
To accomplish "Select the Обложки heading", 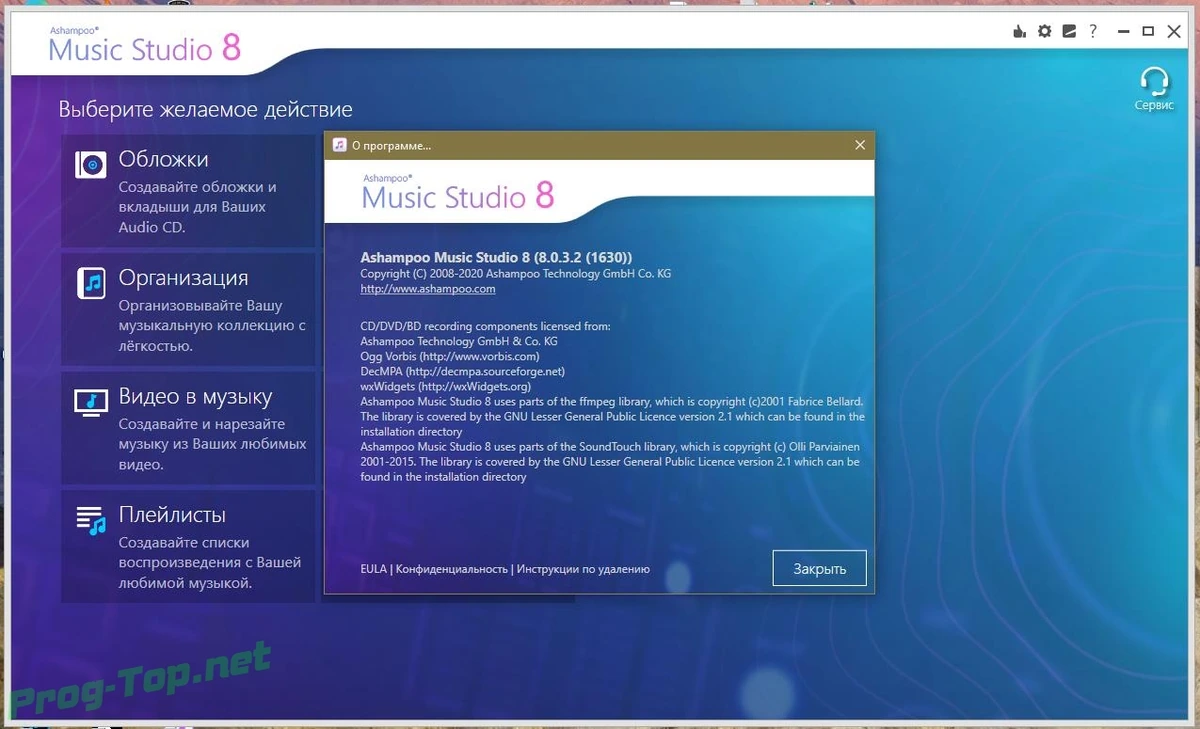I will pyautogui.click(x=164, y=159).
